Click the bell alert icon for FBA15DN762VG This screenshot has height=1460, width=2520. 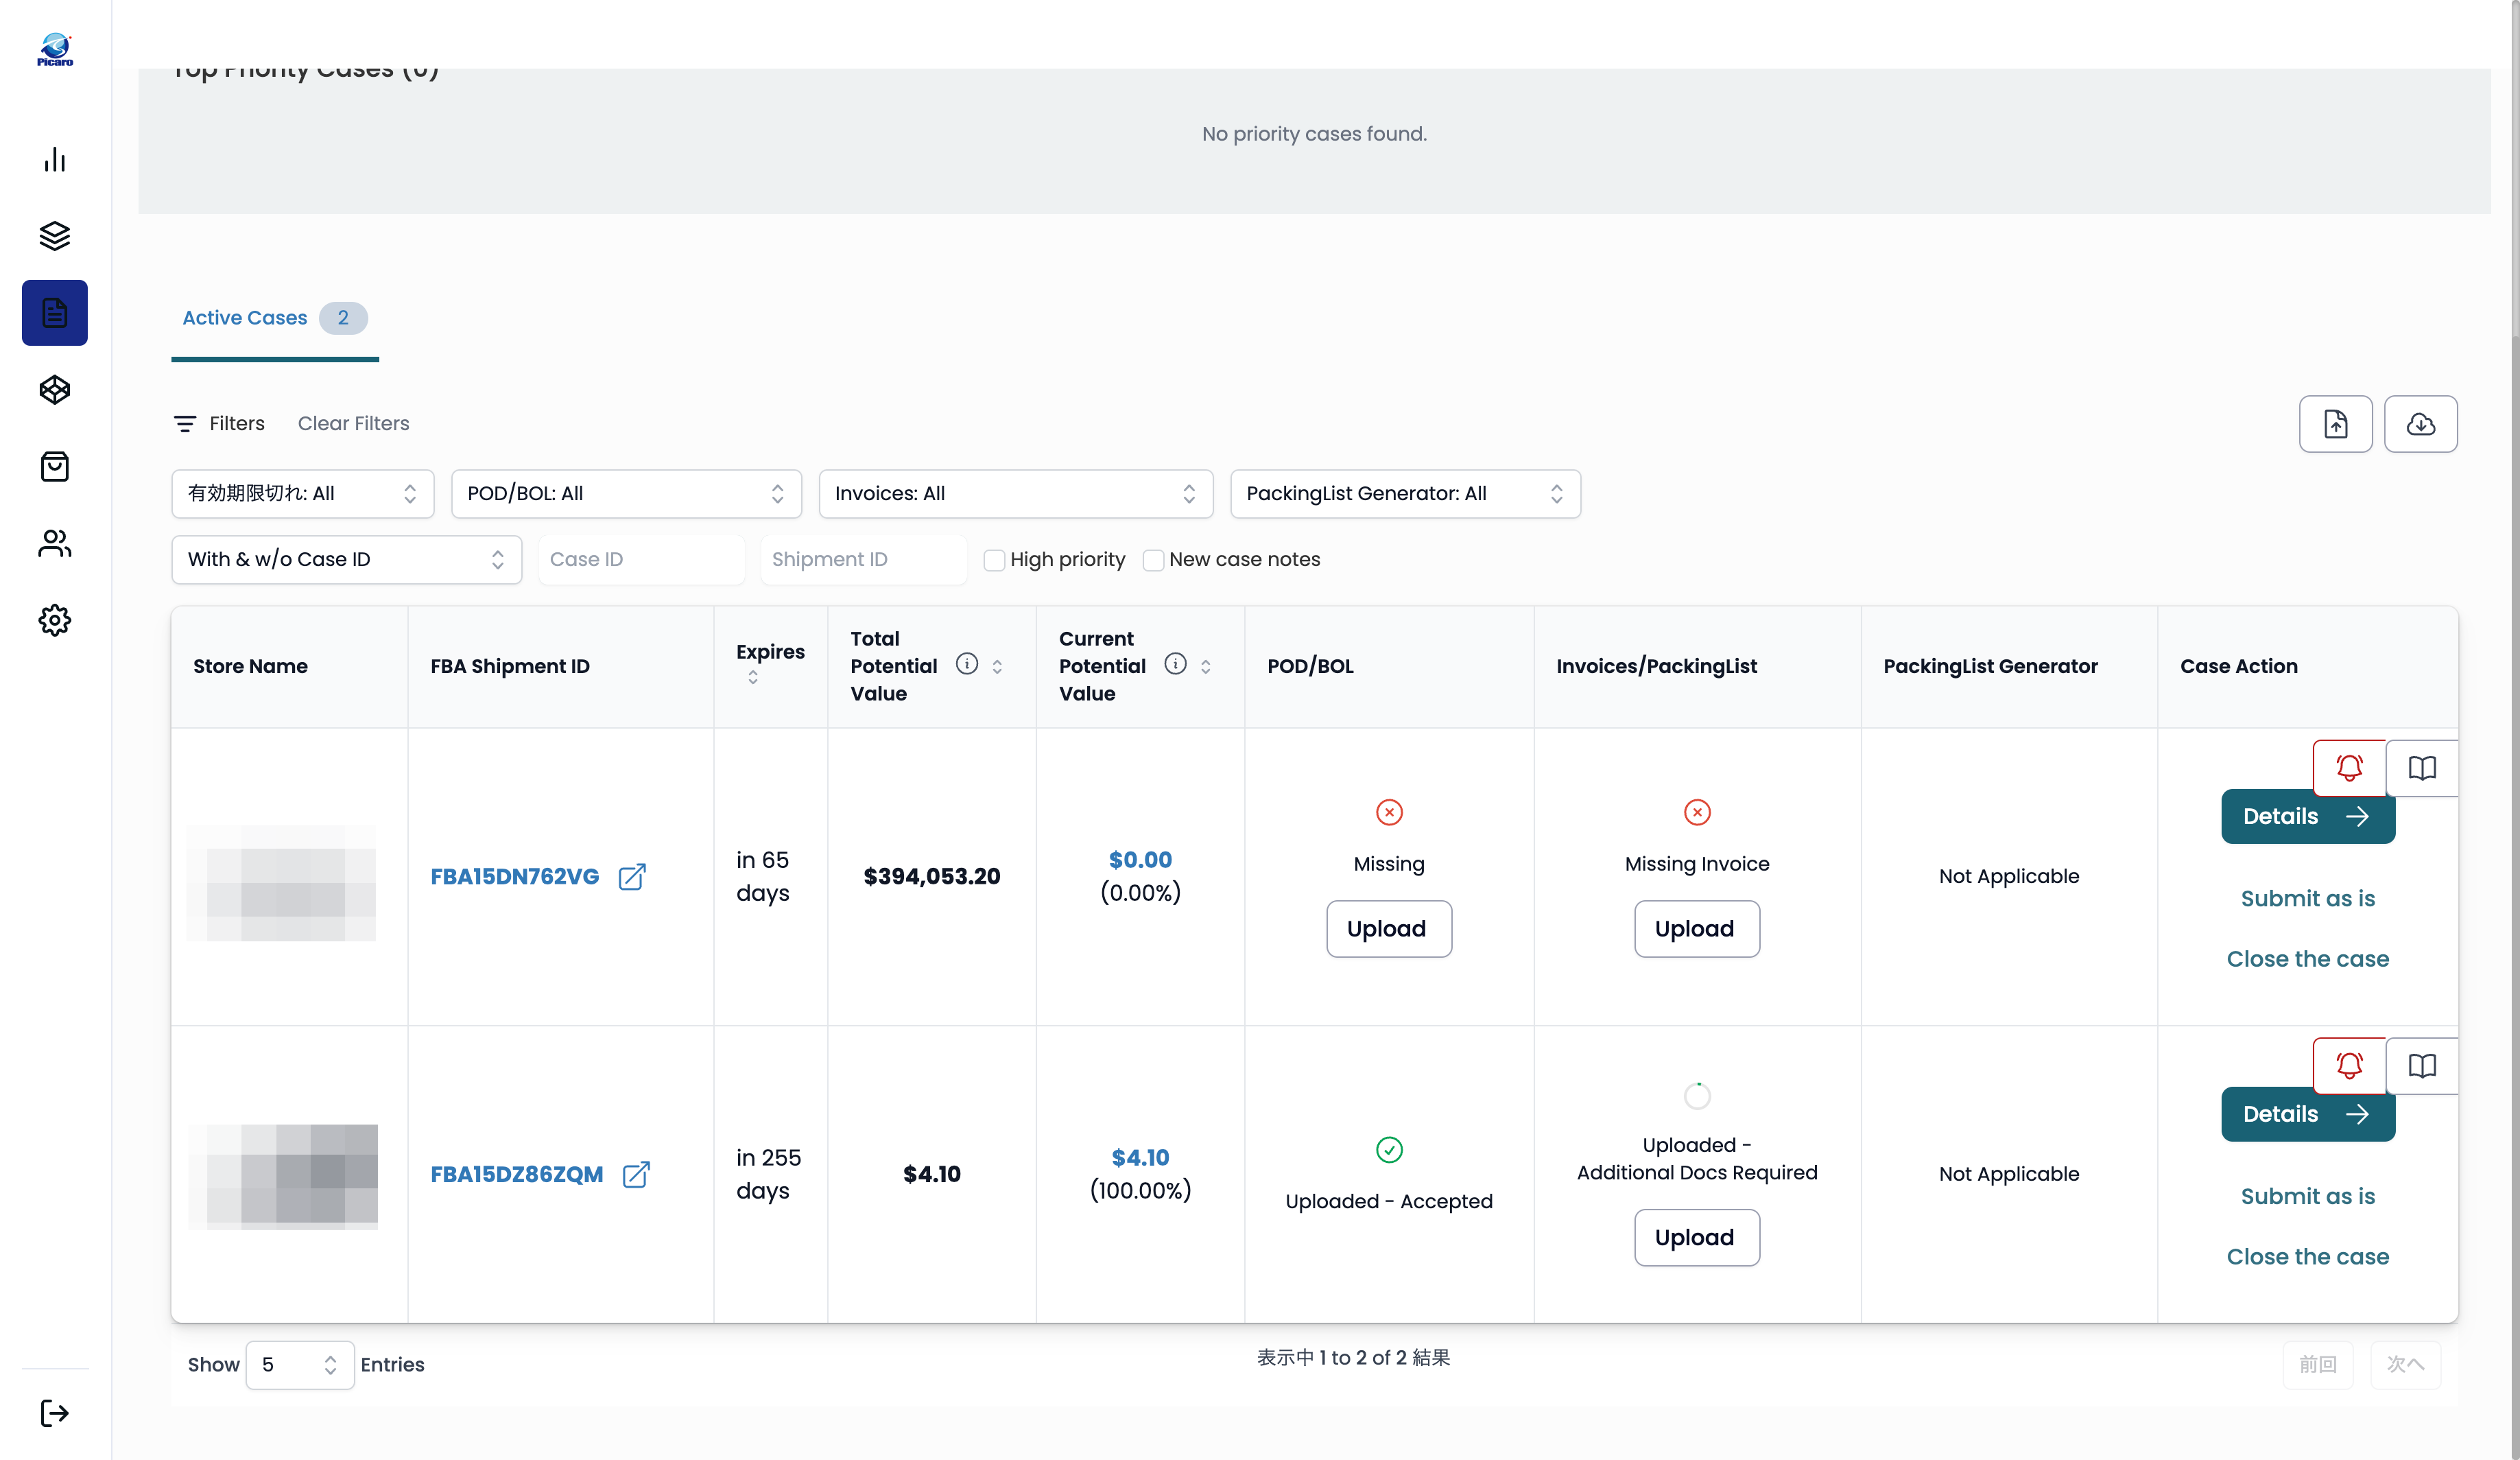tap(2349, 767)
